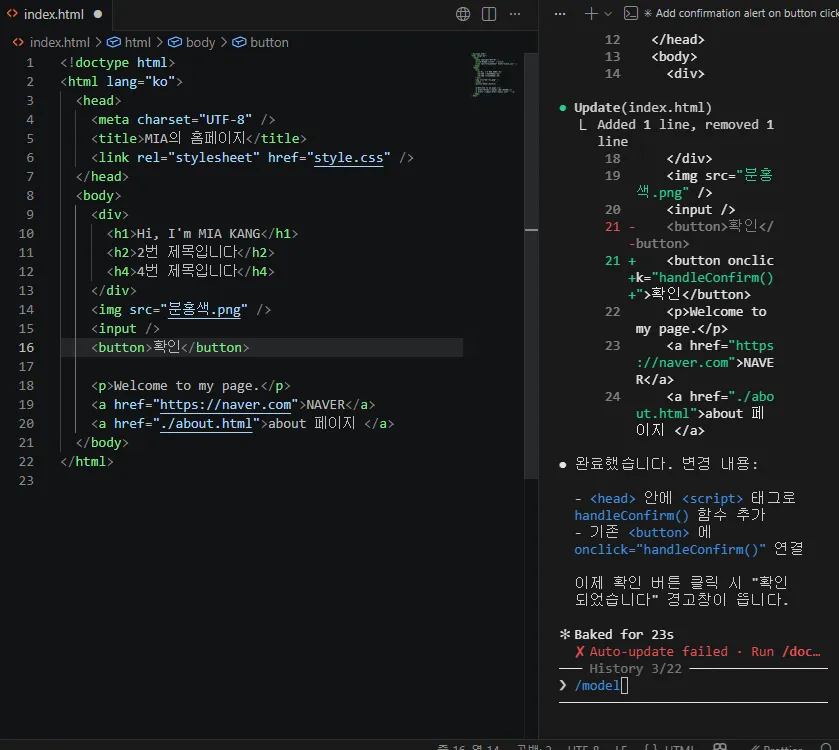Click the unsaved dot on index.html tab
Screen dimensions: 839x750
click(98, 14)
